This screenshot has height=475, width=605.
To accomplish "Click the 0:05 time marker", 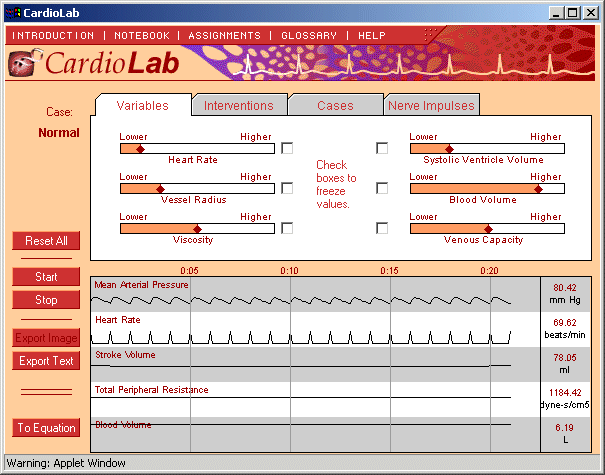I will click(x=189, y=271).
